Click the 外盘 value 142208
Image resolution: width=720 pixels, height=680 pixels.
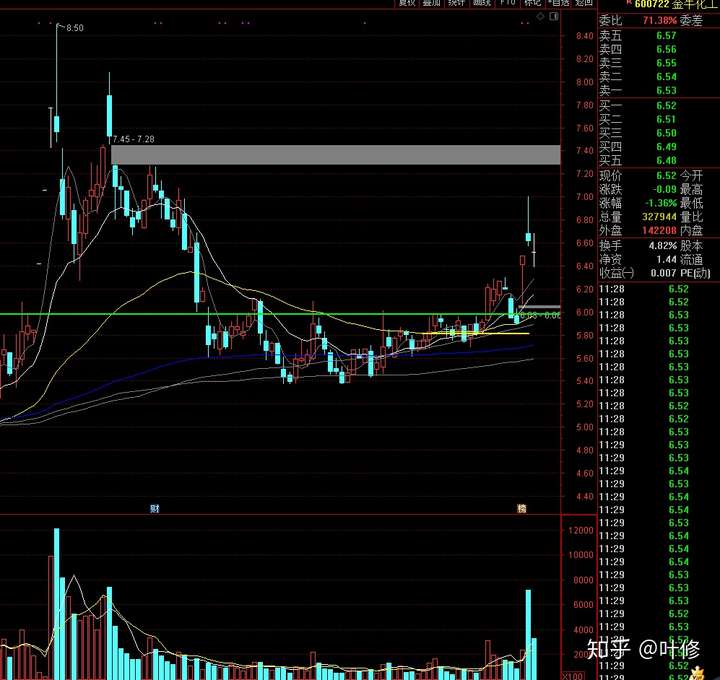coord(659,230)
